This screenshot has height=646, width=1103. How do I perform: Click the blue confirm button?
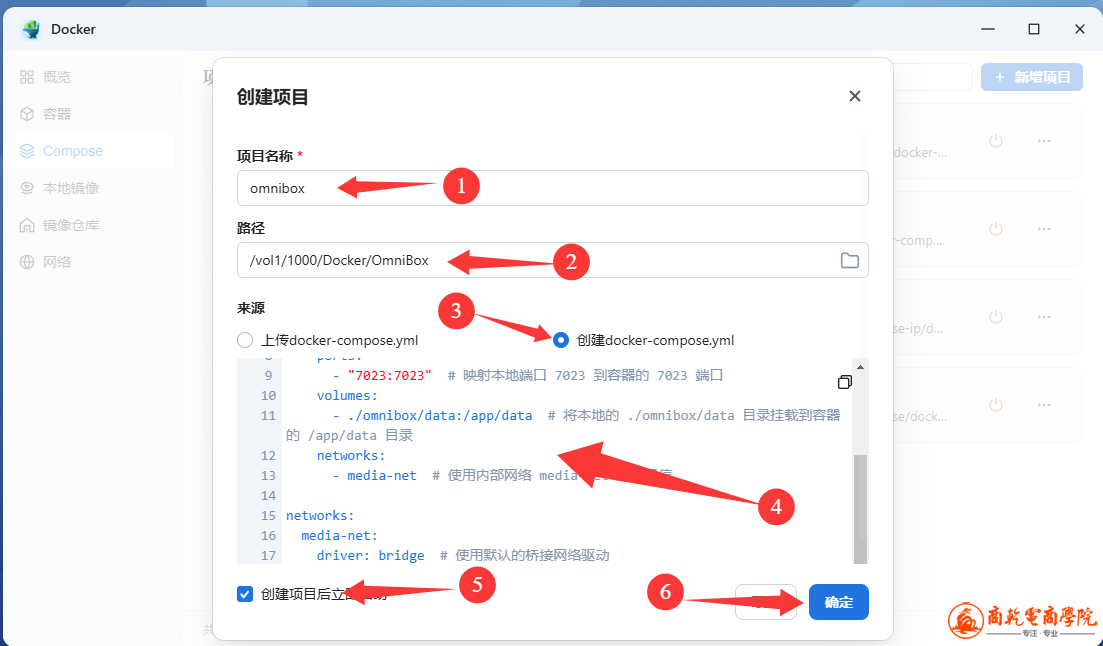pyautogui.click(x=838, y=602)
